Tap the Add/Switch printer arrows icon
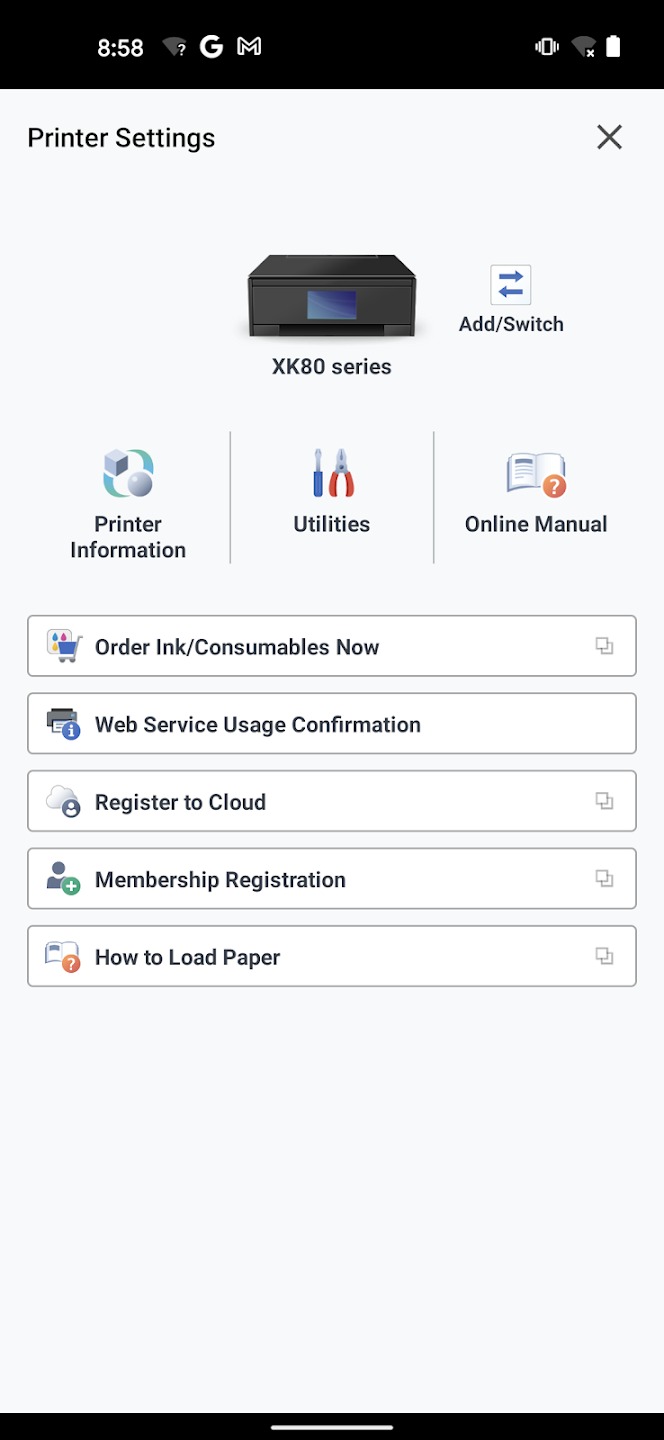The image size is (664, 1440). pyautogui.click(x=510, y=285)
